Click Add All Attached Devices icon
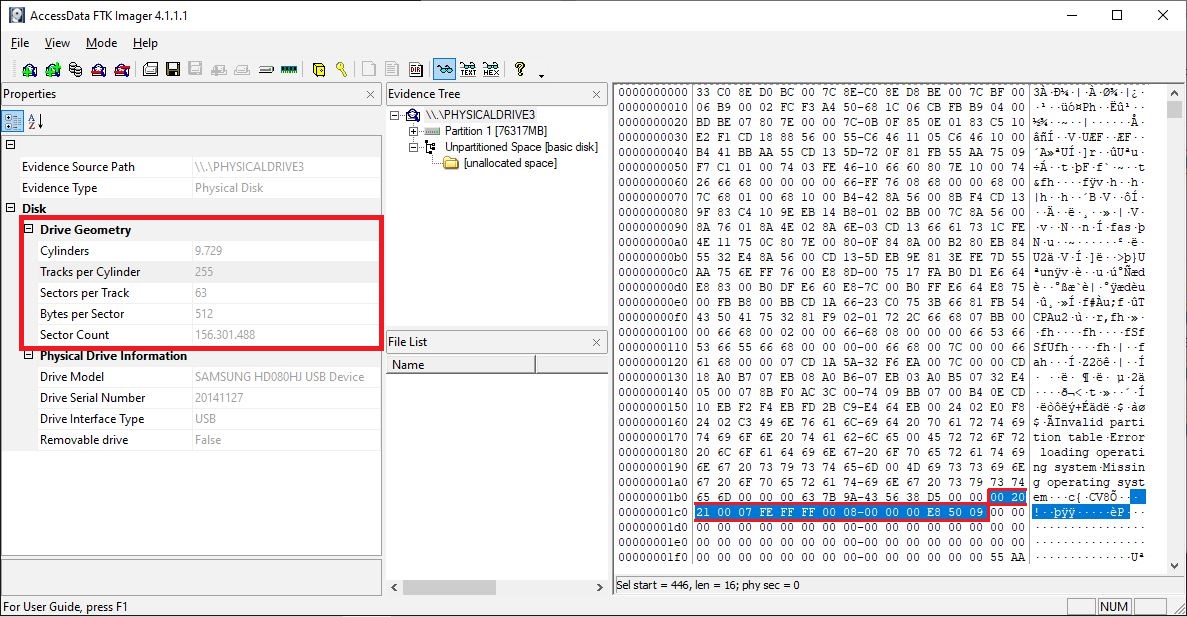 point(53,70)
